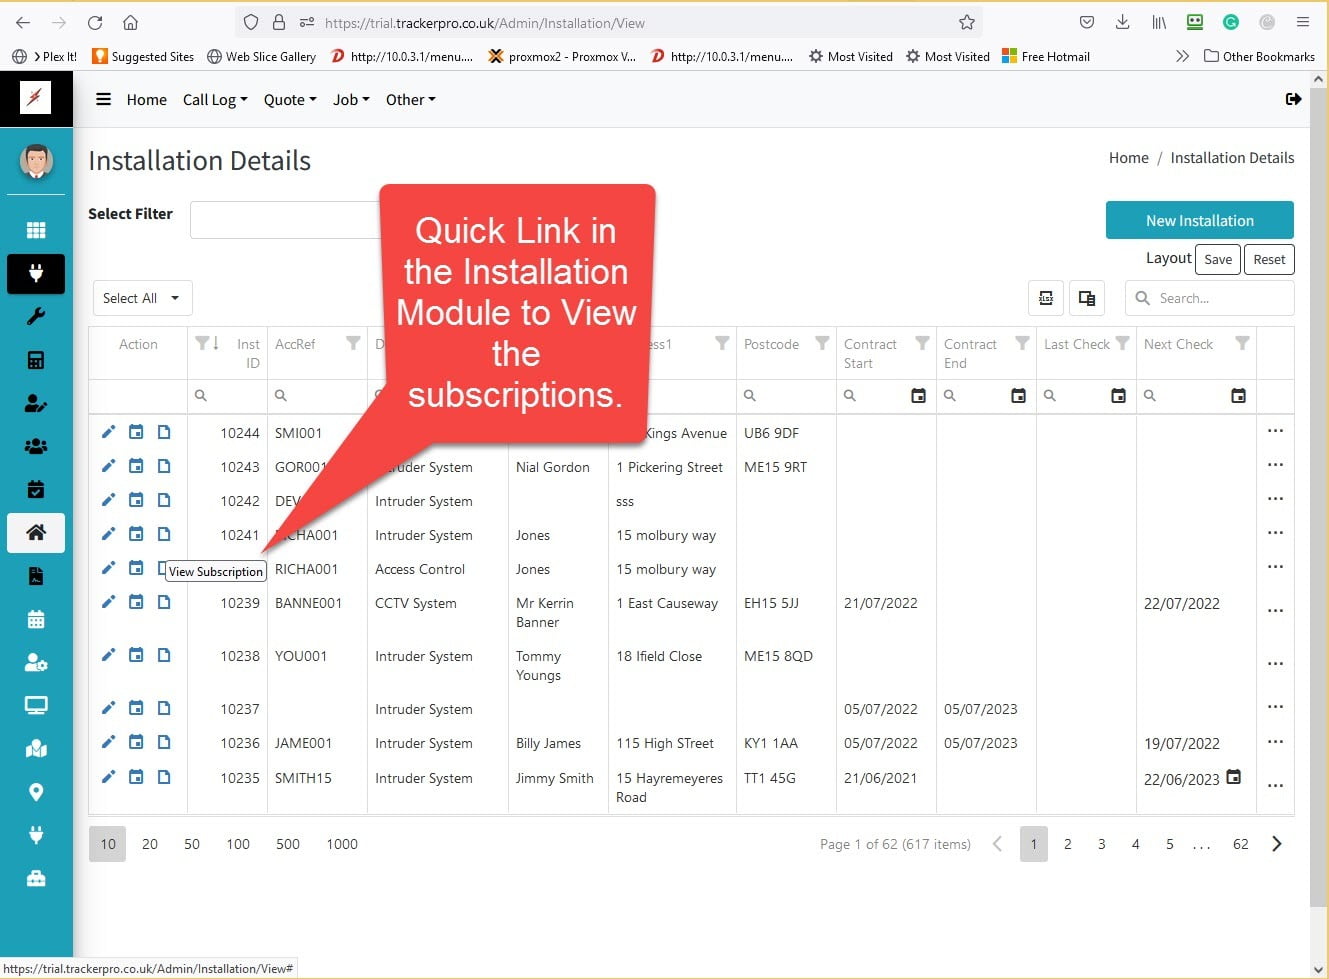Screen dimensions: 1329x979
Task: Click the logout icon at top right
Action: 1293,99
